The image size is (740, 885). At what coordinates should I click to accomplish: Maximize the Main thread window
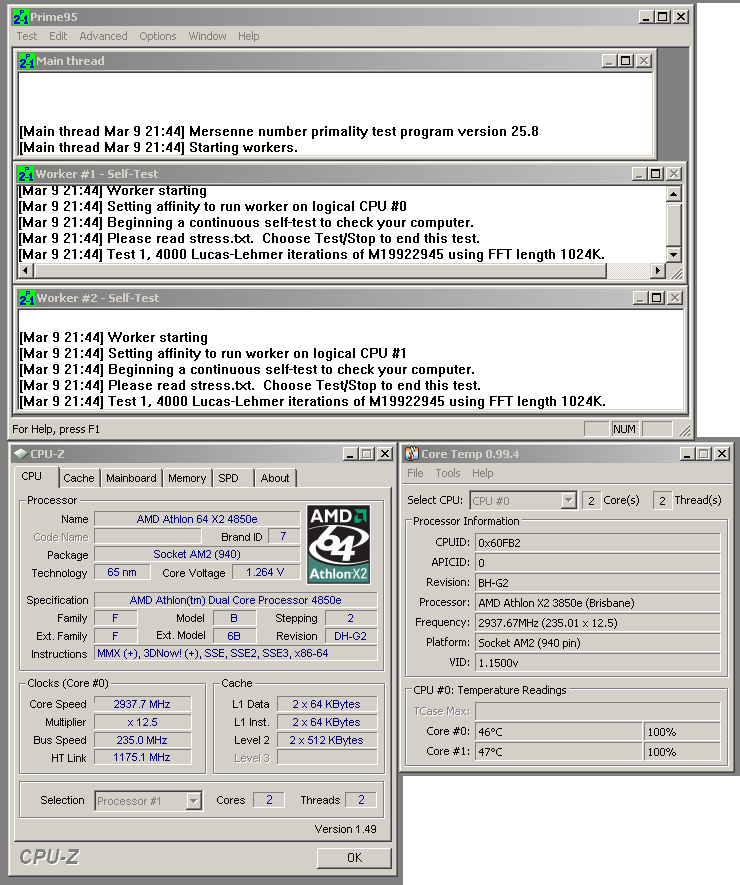626,61
